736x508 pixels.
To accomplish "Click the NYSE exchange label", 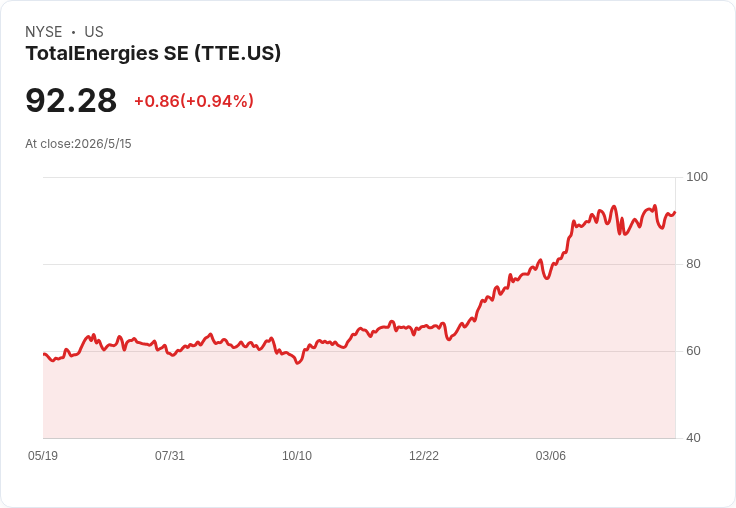I will pos(44,32).
